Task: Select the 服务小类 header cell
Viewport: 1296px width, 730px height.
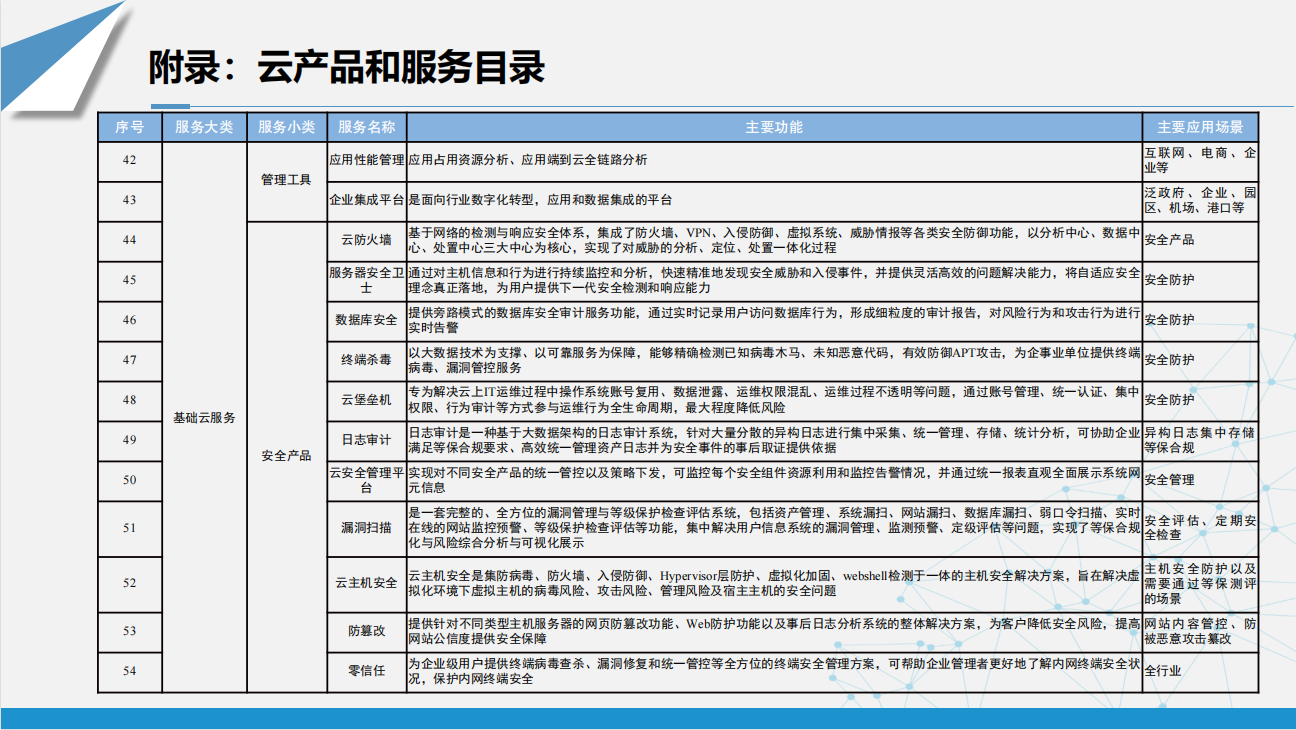Action: coord(286,127)
